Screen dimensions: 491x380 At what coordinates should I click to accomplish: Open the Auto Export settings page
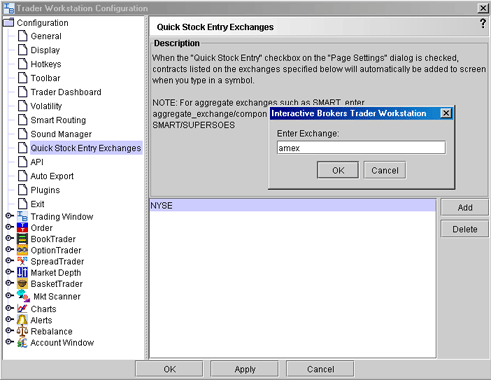pyautogui.click(x=52, y=176)
